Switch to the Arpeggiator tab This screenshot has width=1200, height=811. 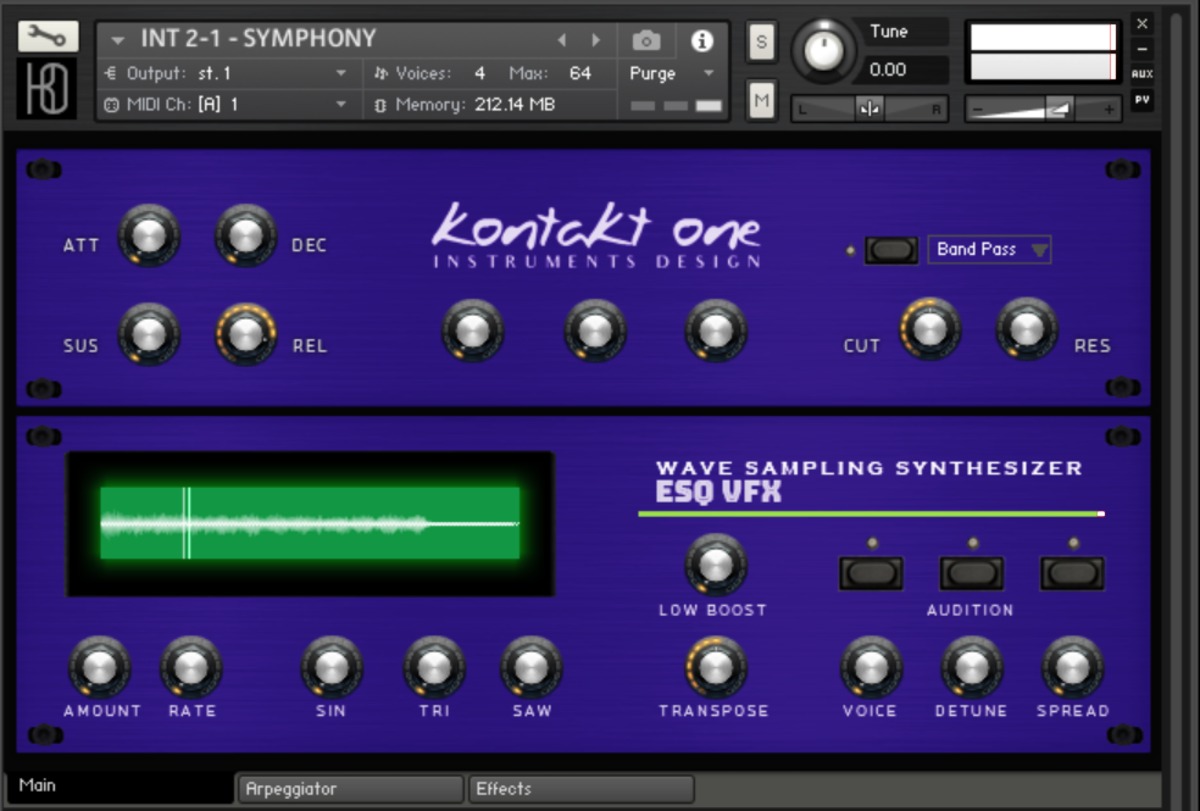tap(351, 789)
